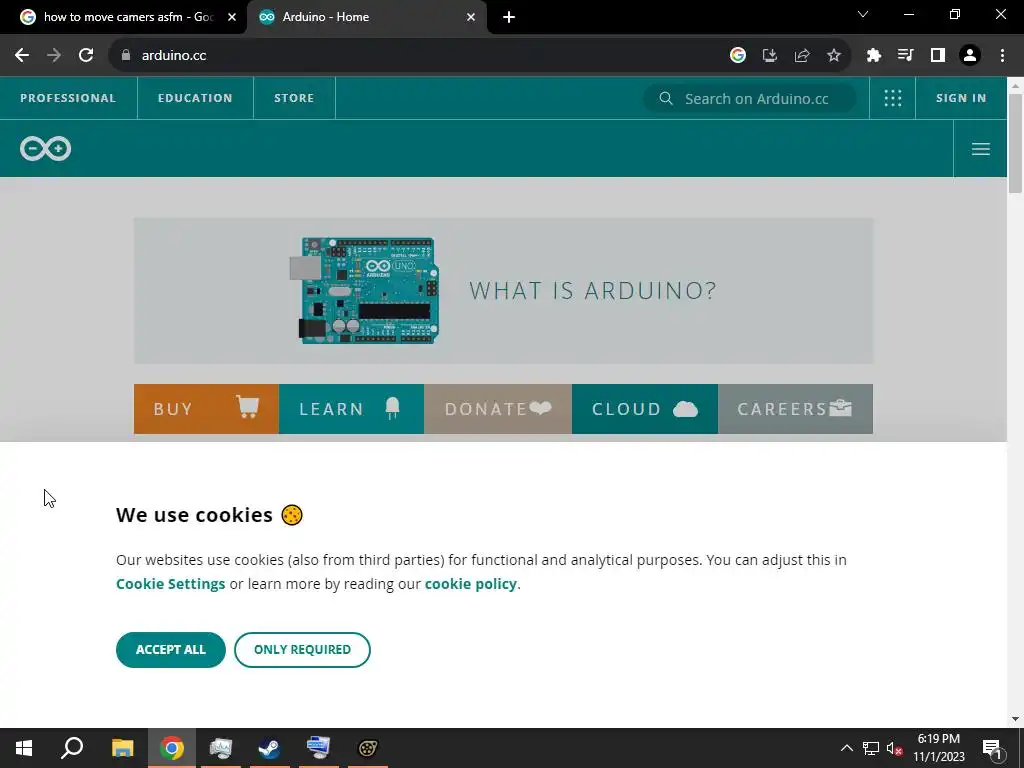Open the tab search chevron
The width and height of the screenshot is (1024, 768).
coord(863,14)
